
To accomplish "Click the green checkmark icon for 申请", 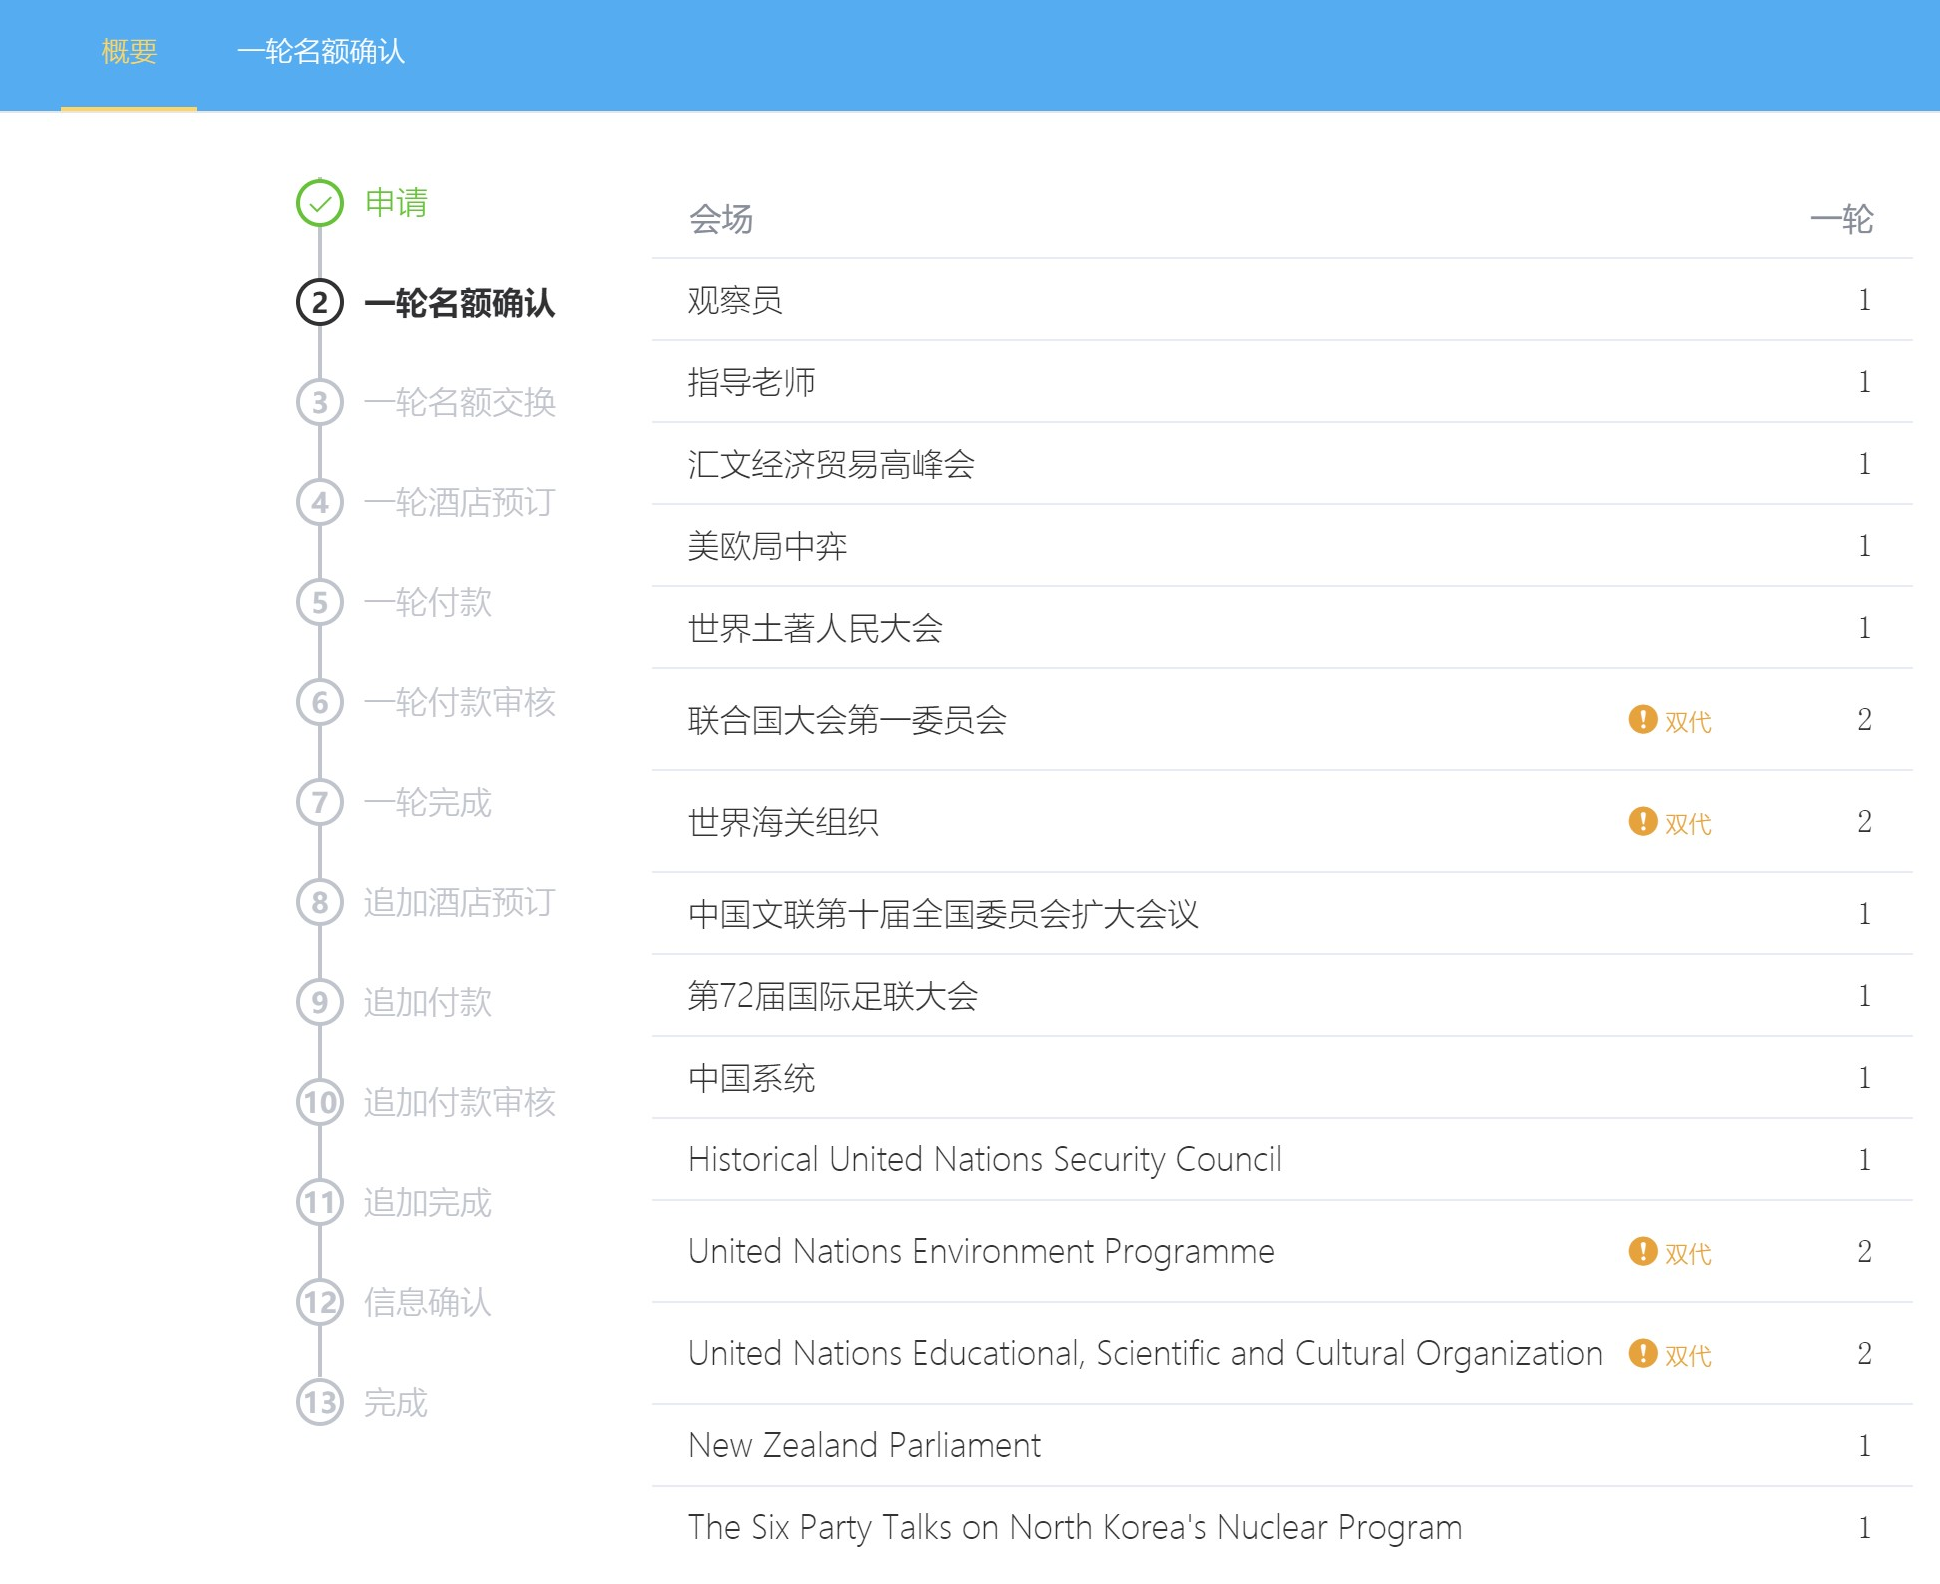I will click(x=320, y=203).
